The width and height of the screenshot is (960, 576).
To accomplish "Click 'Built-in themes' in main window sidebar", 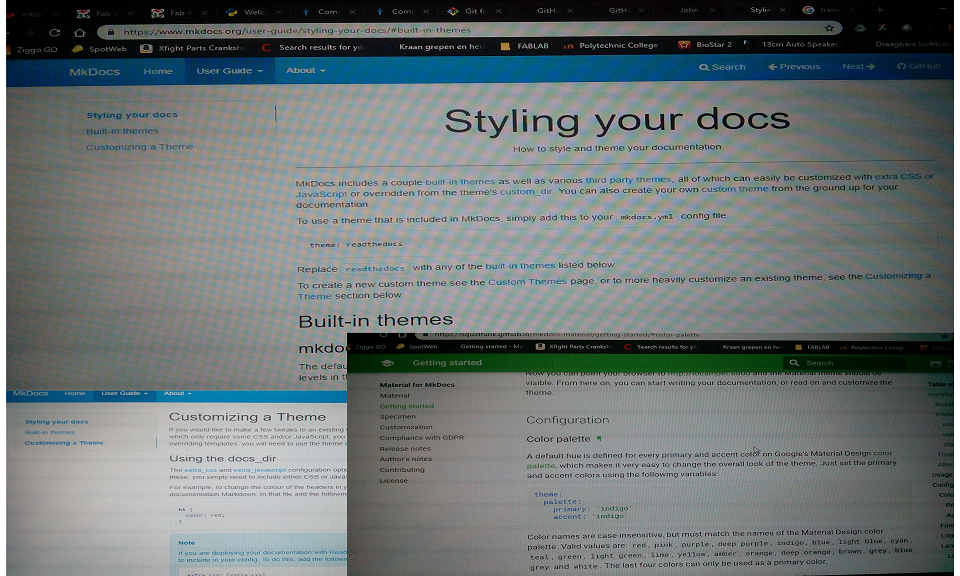I will [x=122, y=131].
